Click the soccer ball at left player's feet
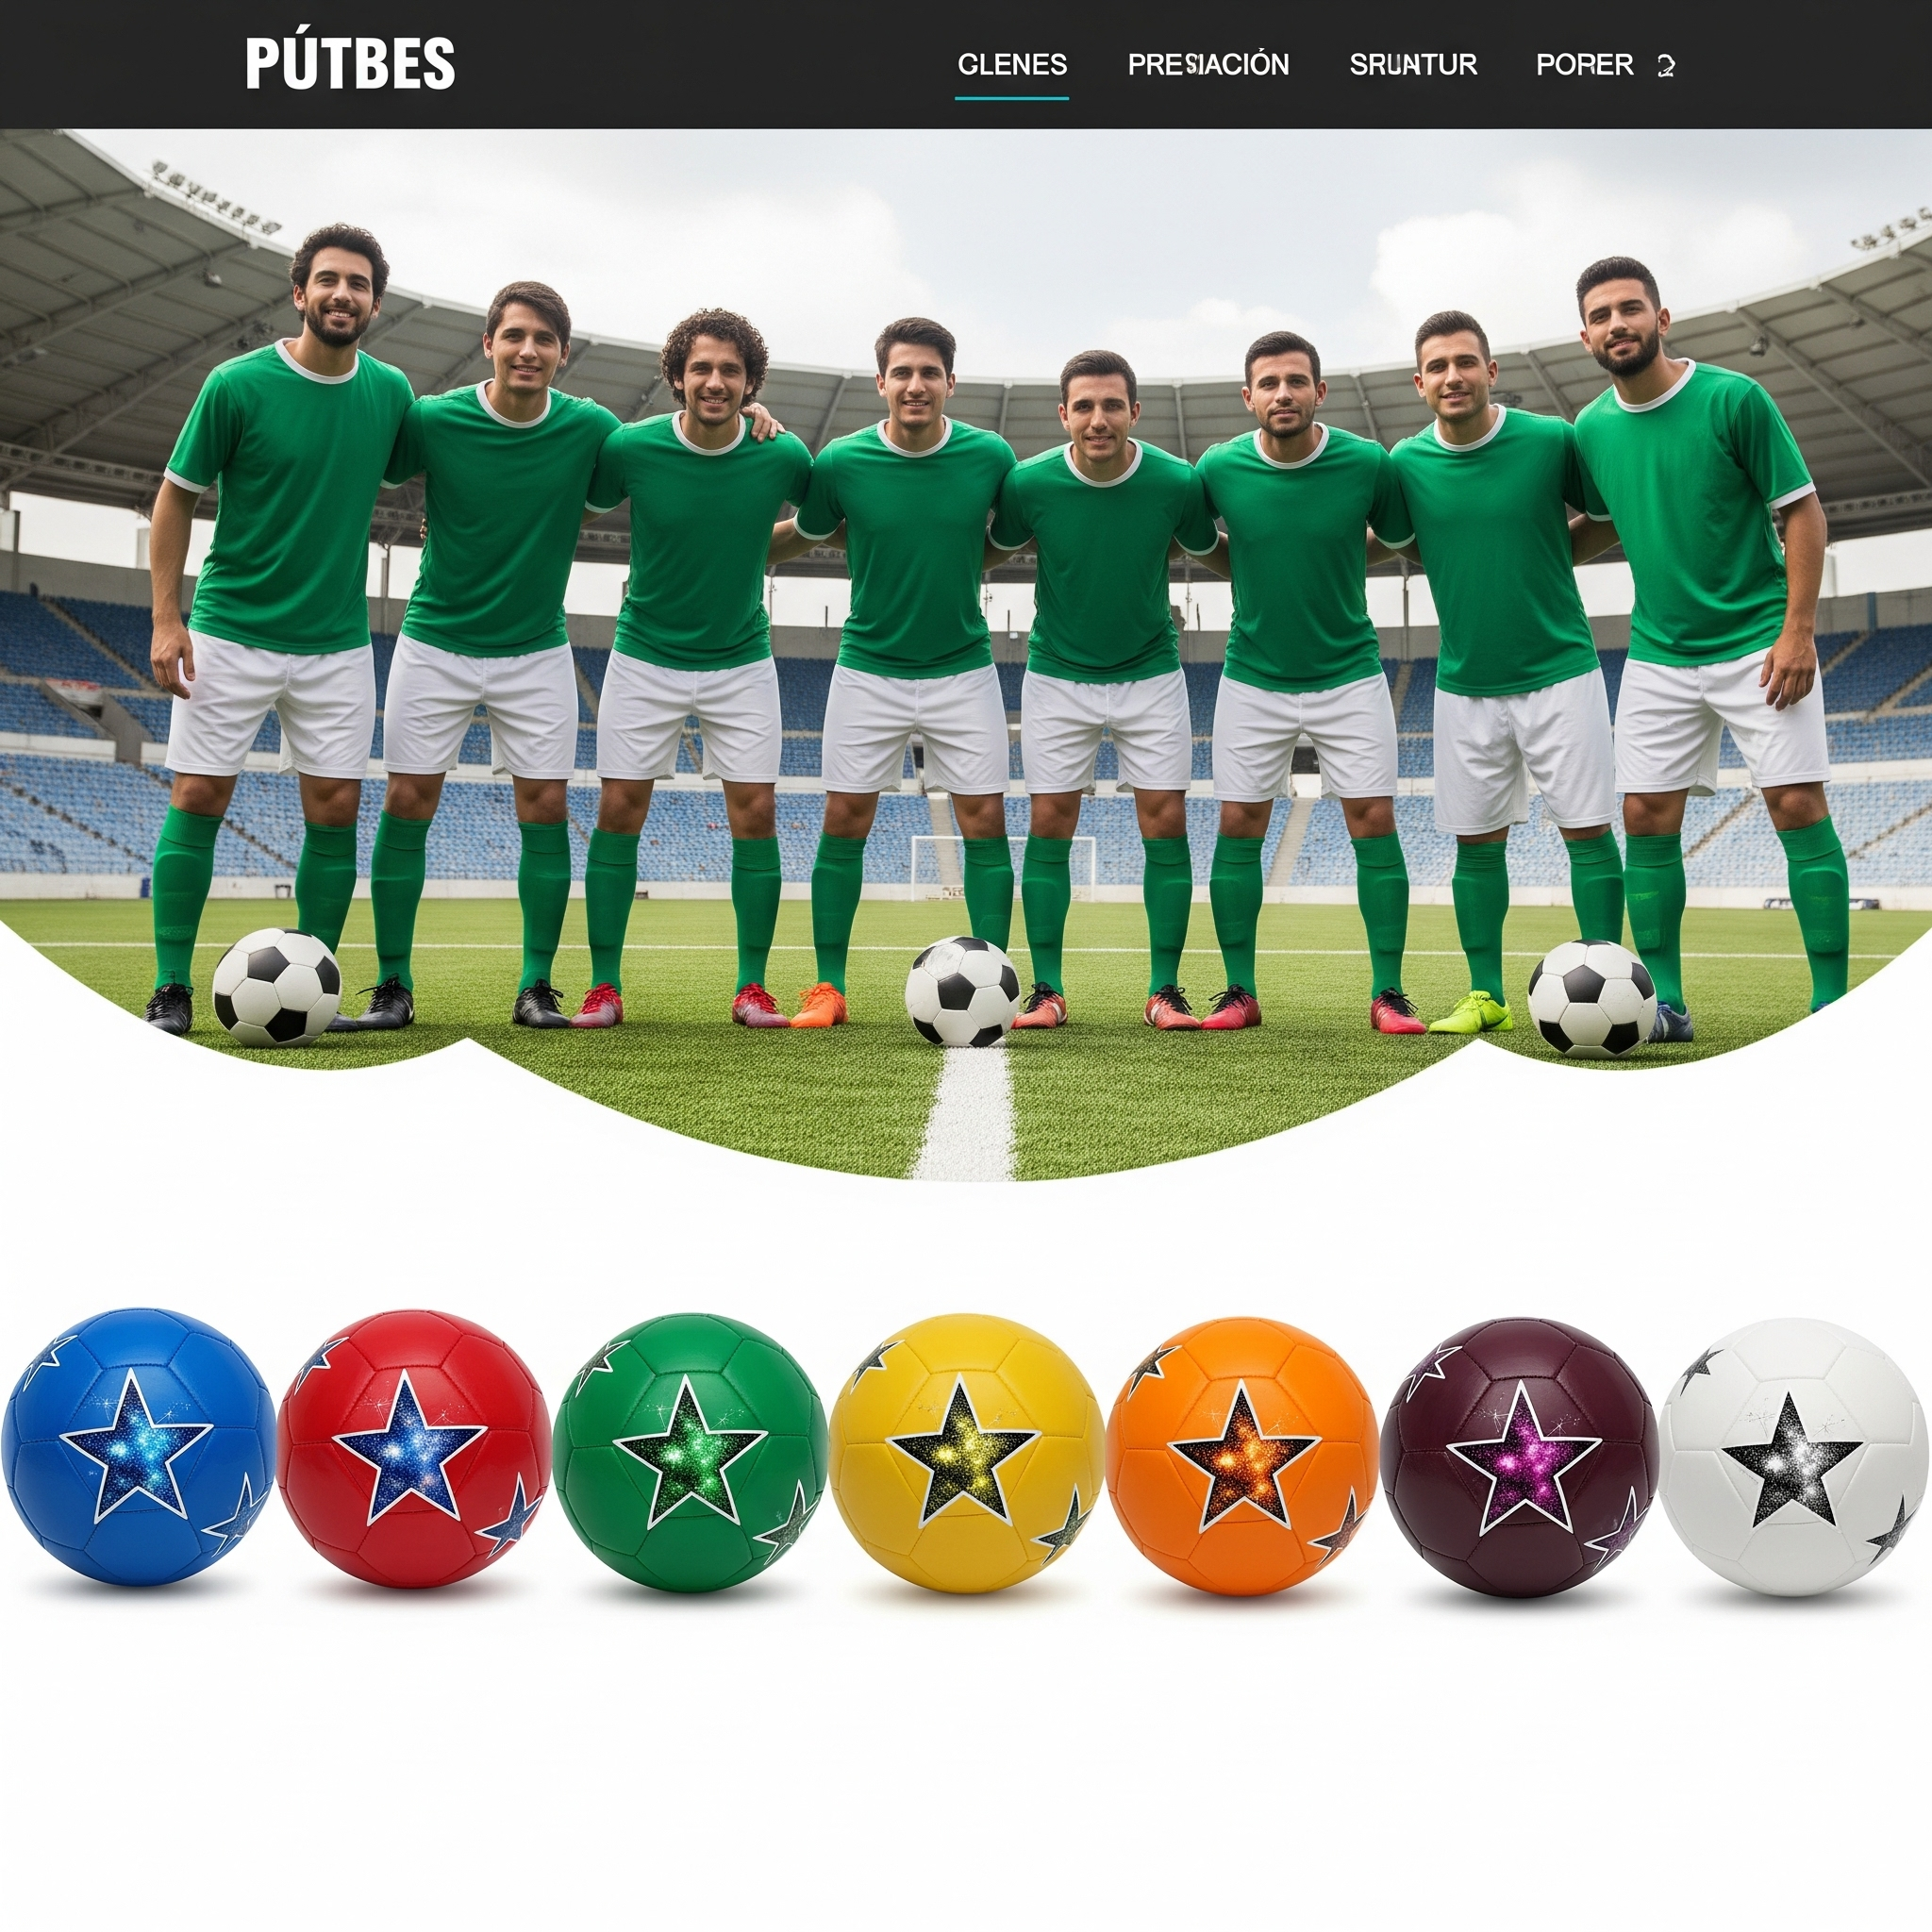 (277, 987)
